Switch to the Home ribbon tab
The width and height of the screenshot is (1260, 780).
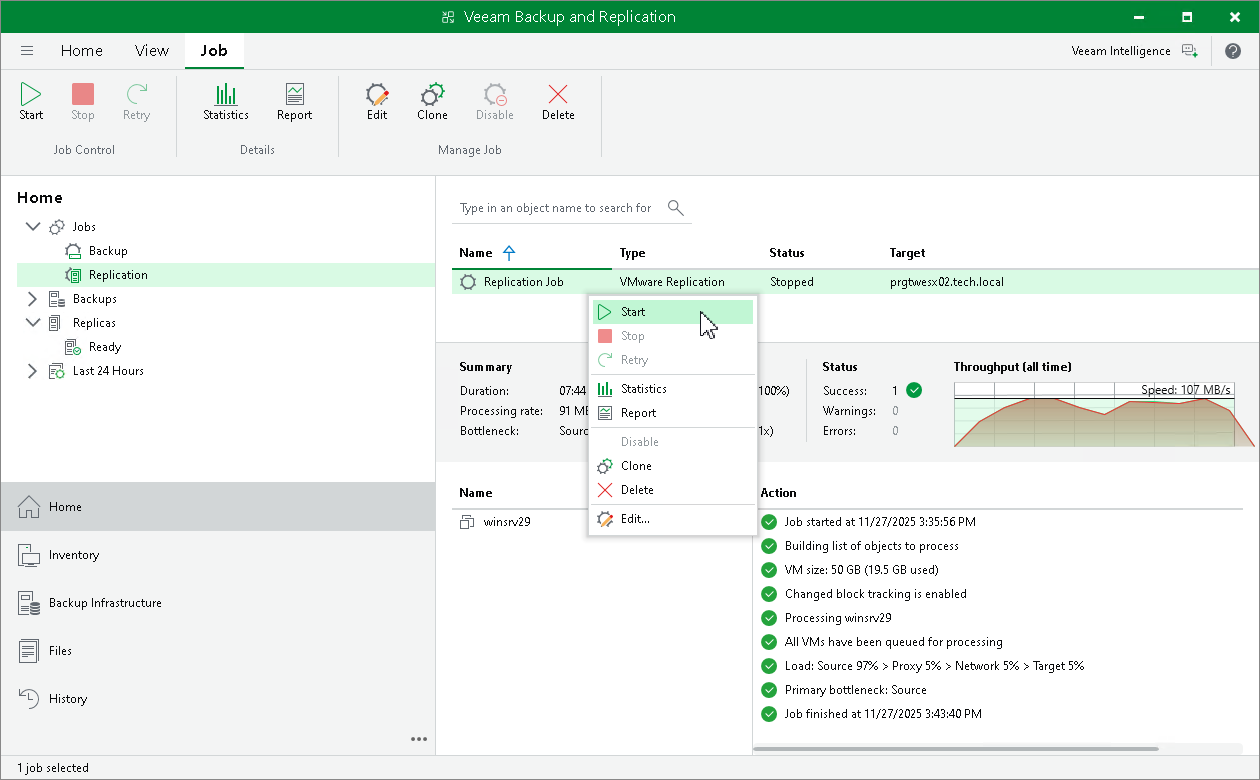coord(82,51)
